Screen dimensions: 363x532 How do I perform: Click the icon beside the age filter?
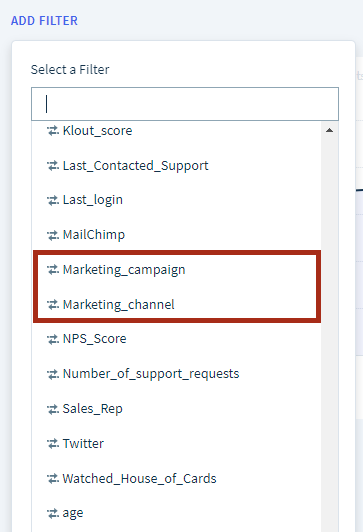(53, 513)
